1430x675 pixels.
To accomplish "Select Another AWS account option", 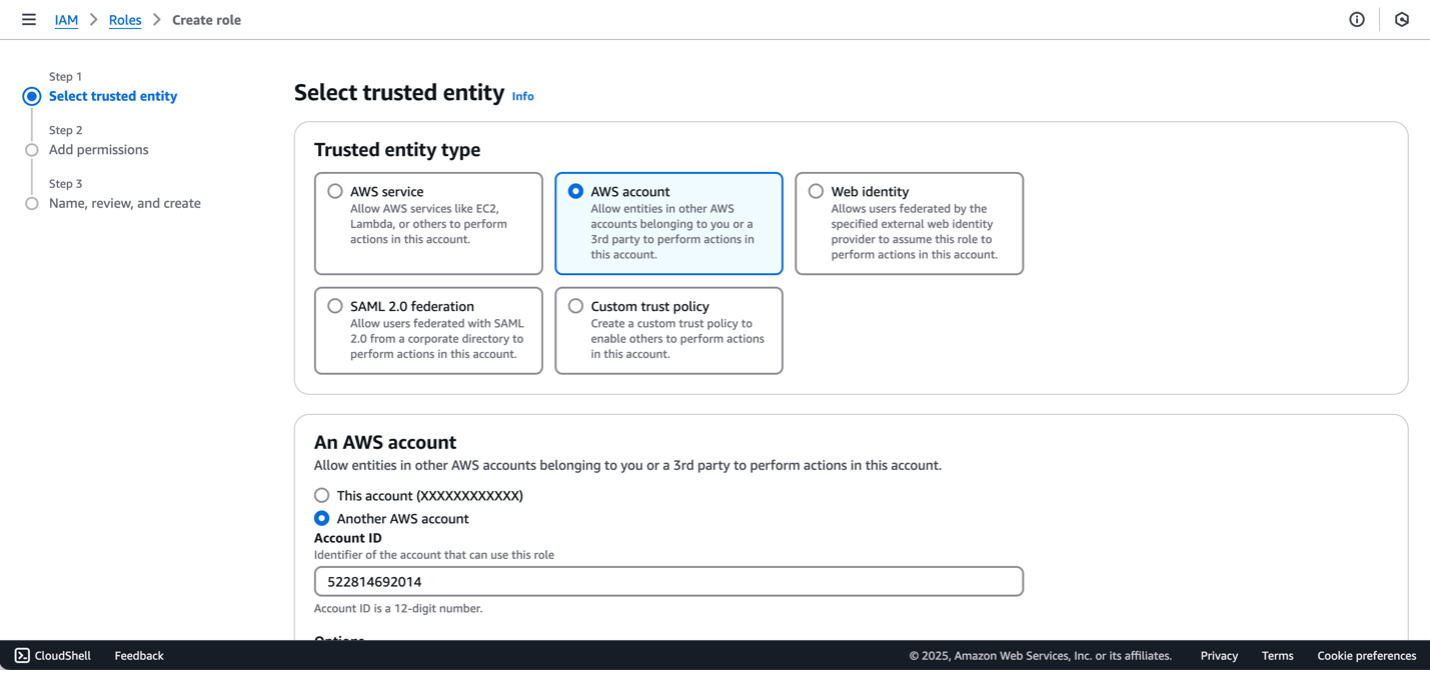I will click(322, 518).
